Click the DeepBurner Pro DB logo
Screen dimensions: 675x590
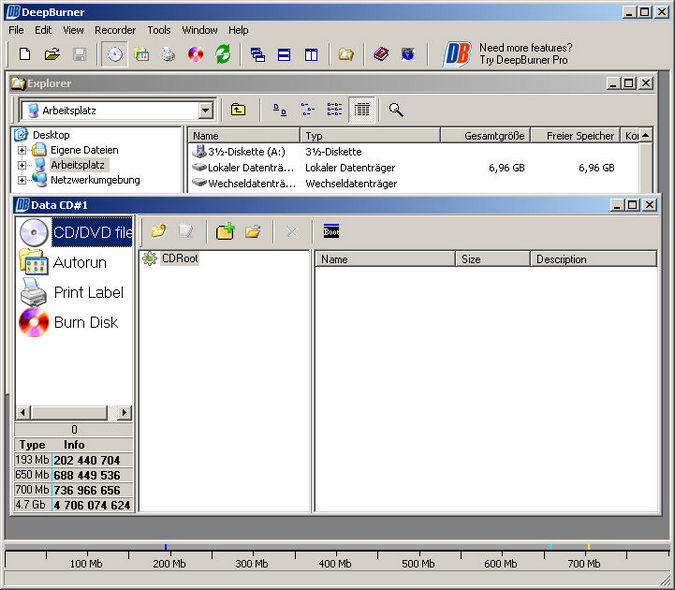click(x=457, y=54)
